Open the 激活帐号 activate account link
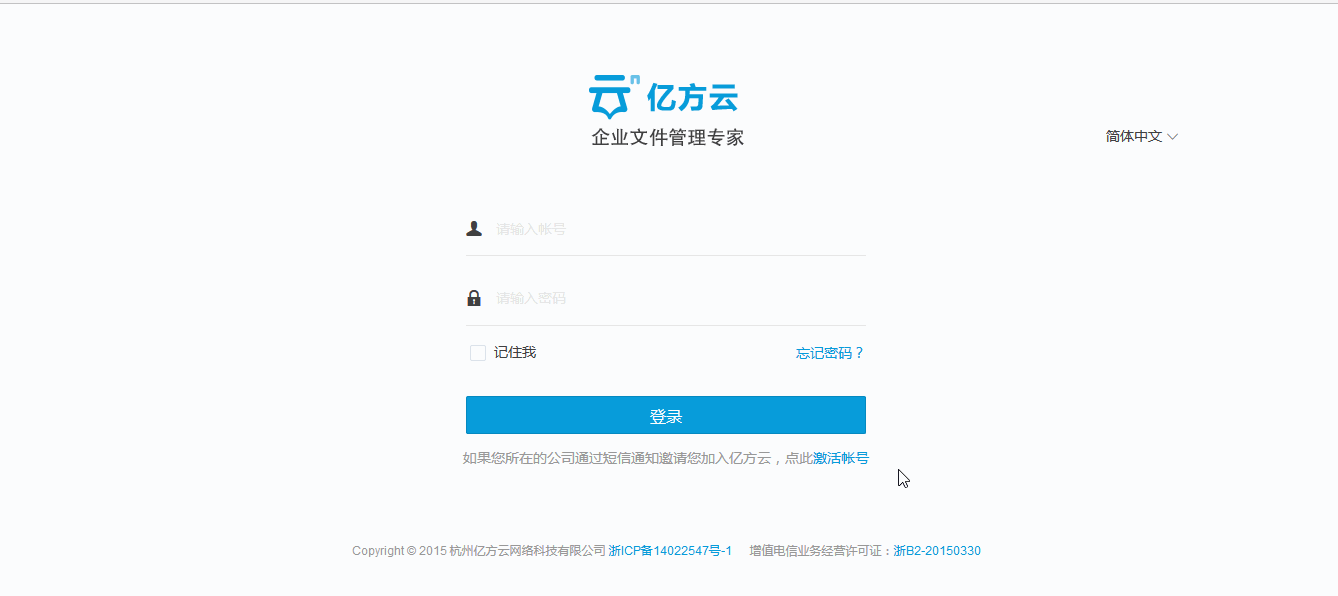 pyautogui.click(x=841, y=458)
